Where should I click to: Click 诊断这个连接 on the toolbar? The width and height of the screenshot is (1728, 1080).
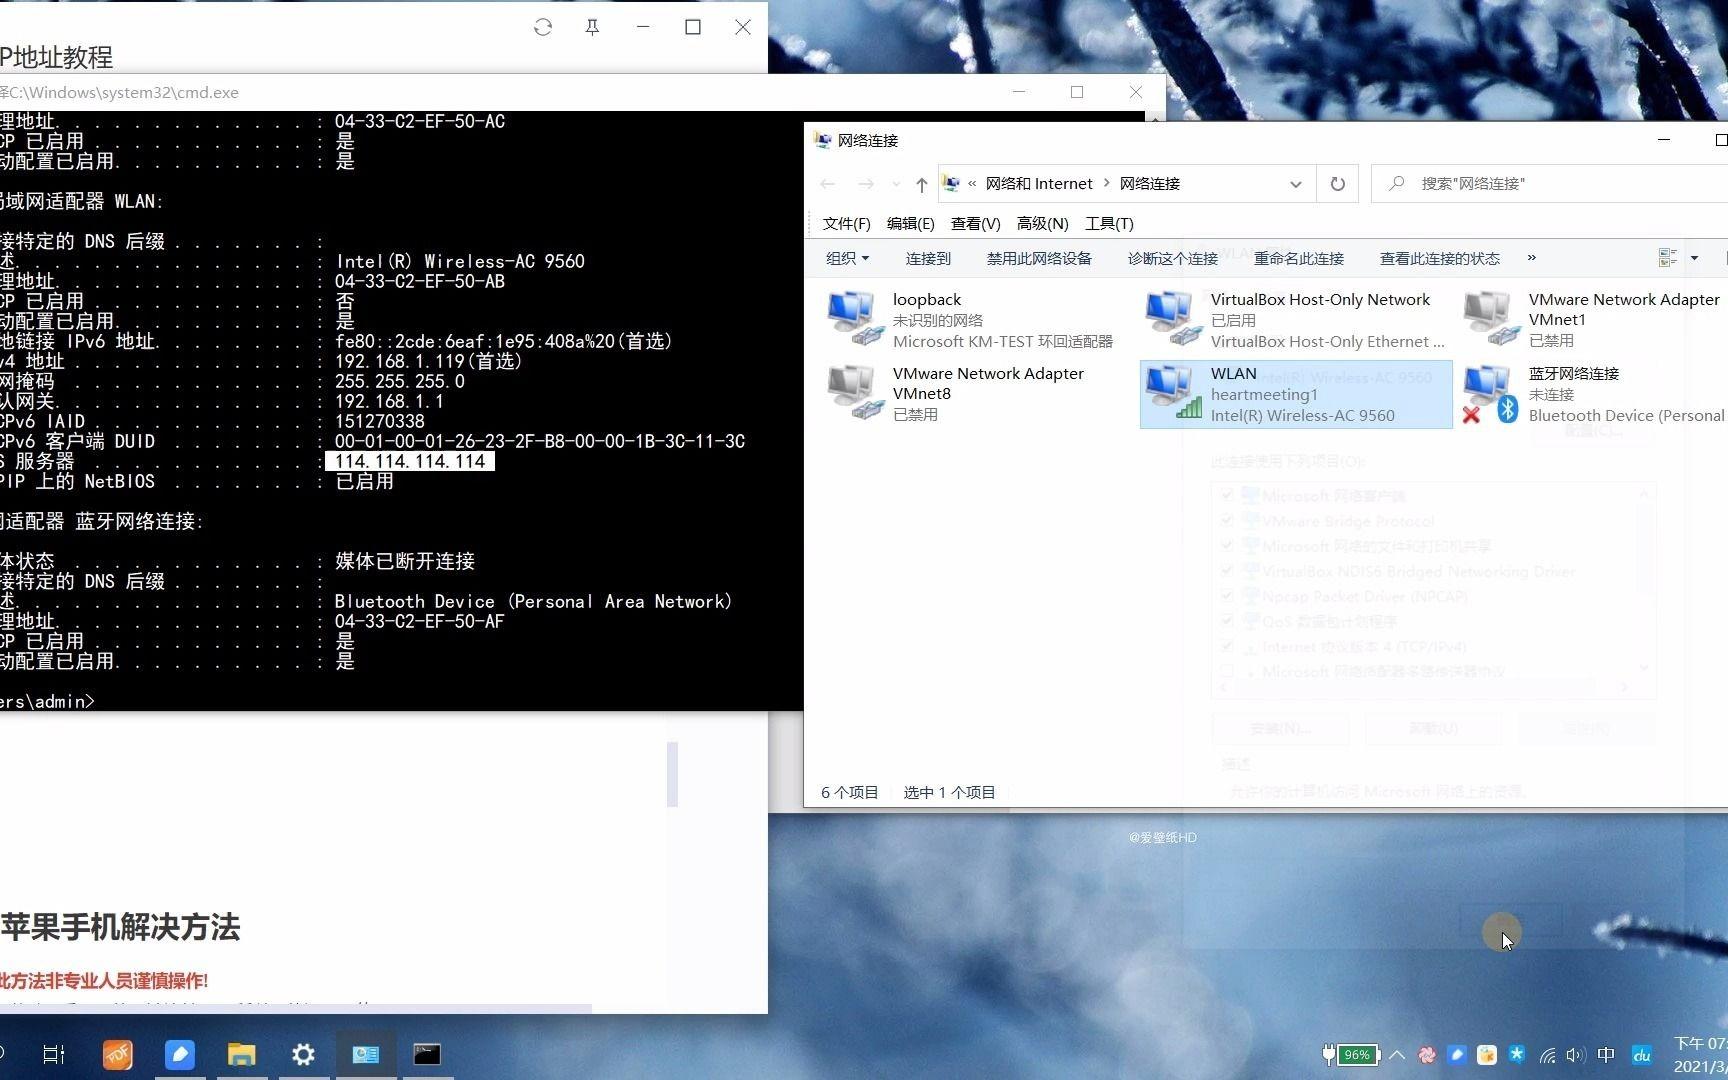[x=1171, y=258]
